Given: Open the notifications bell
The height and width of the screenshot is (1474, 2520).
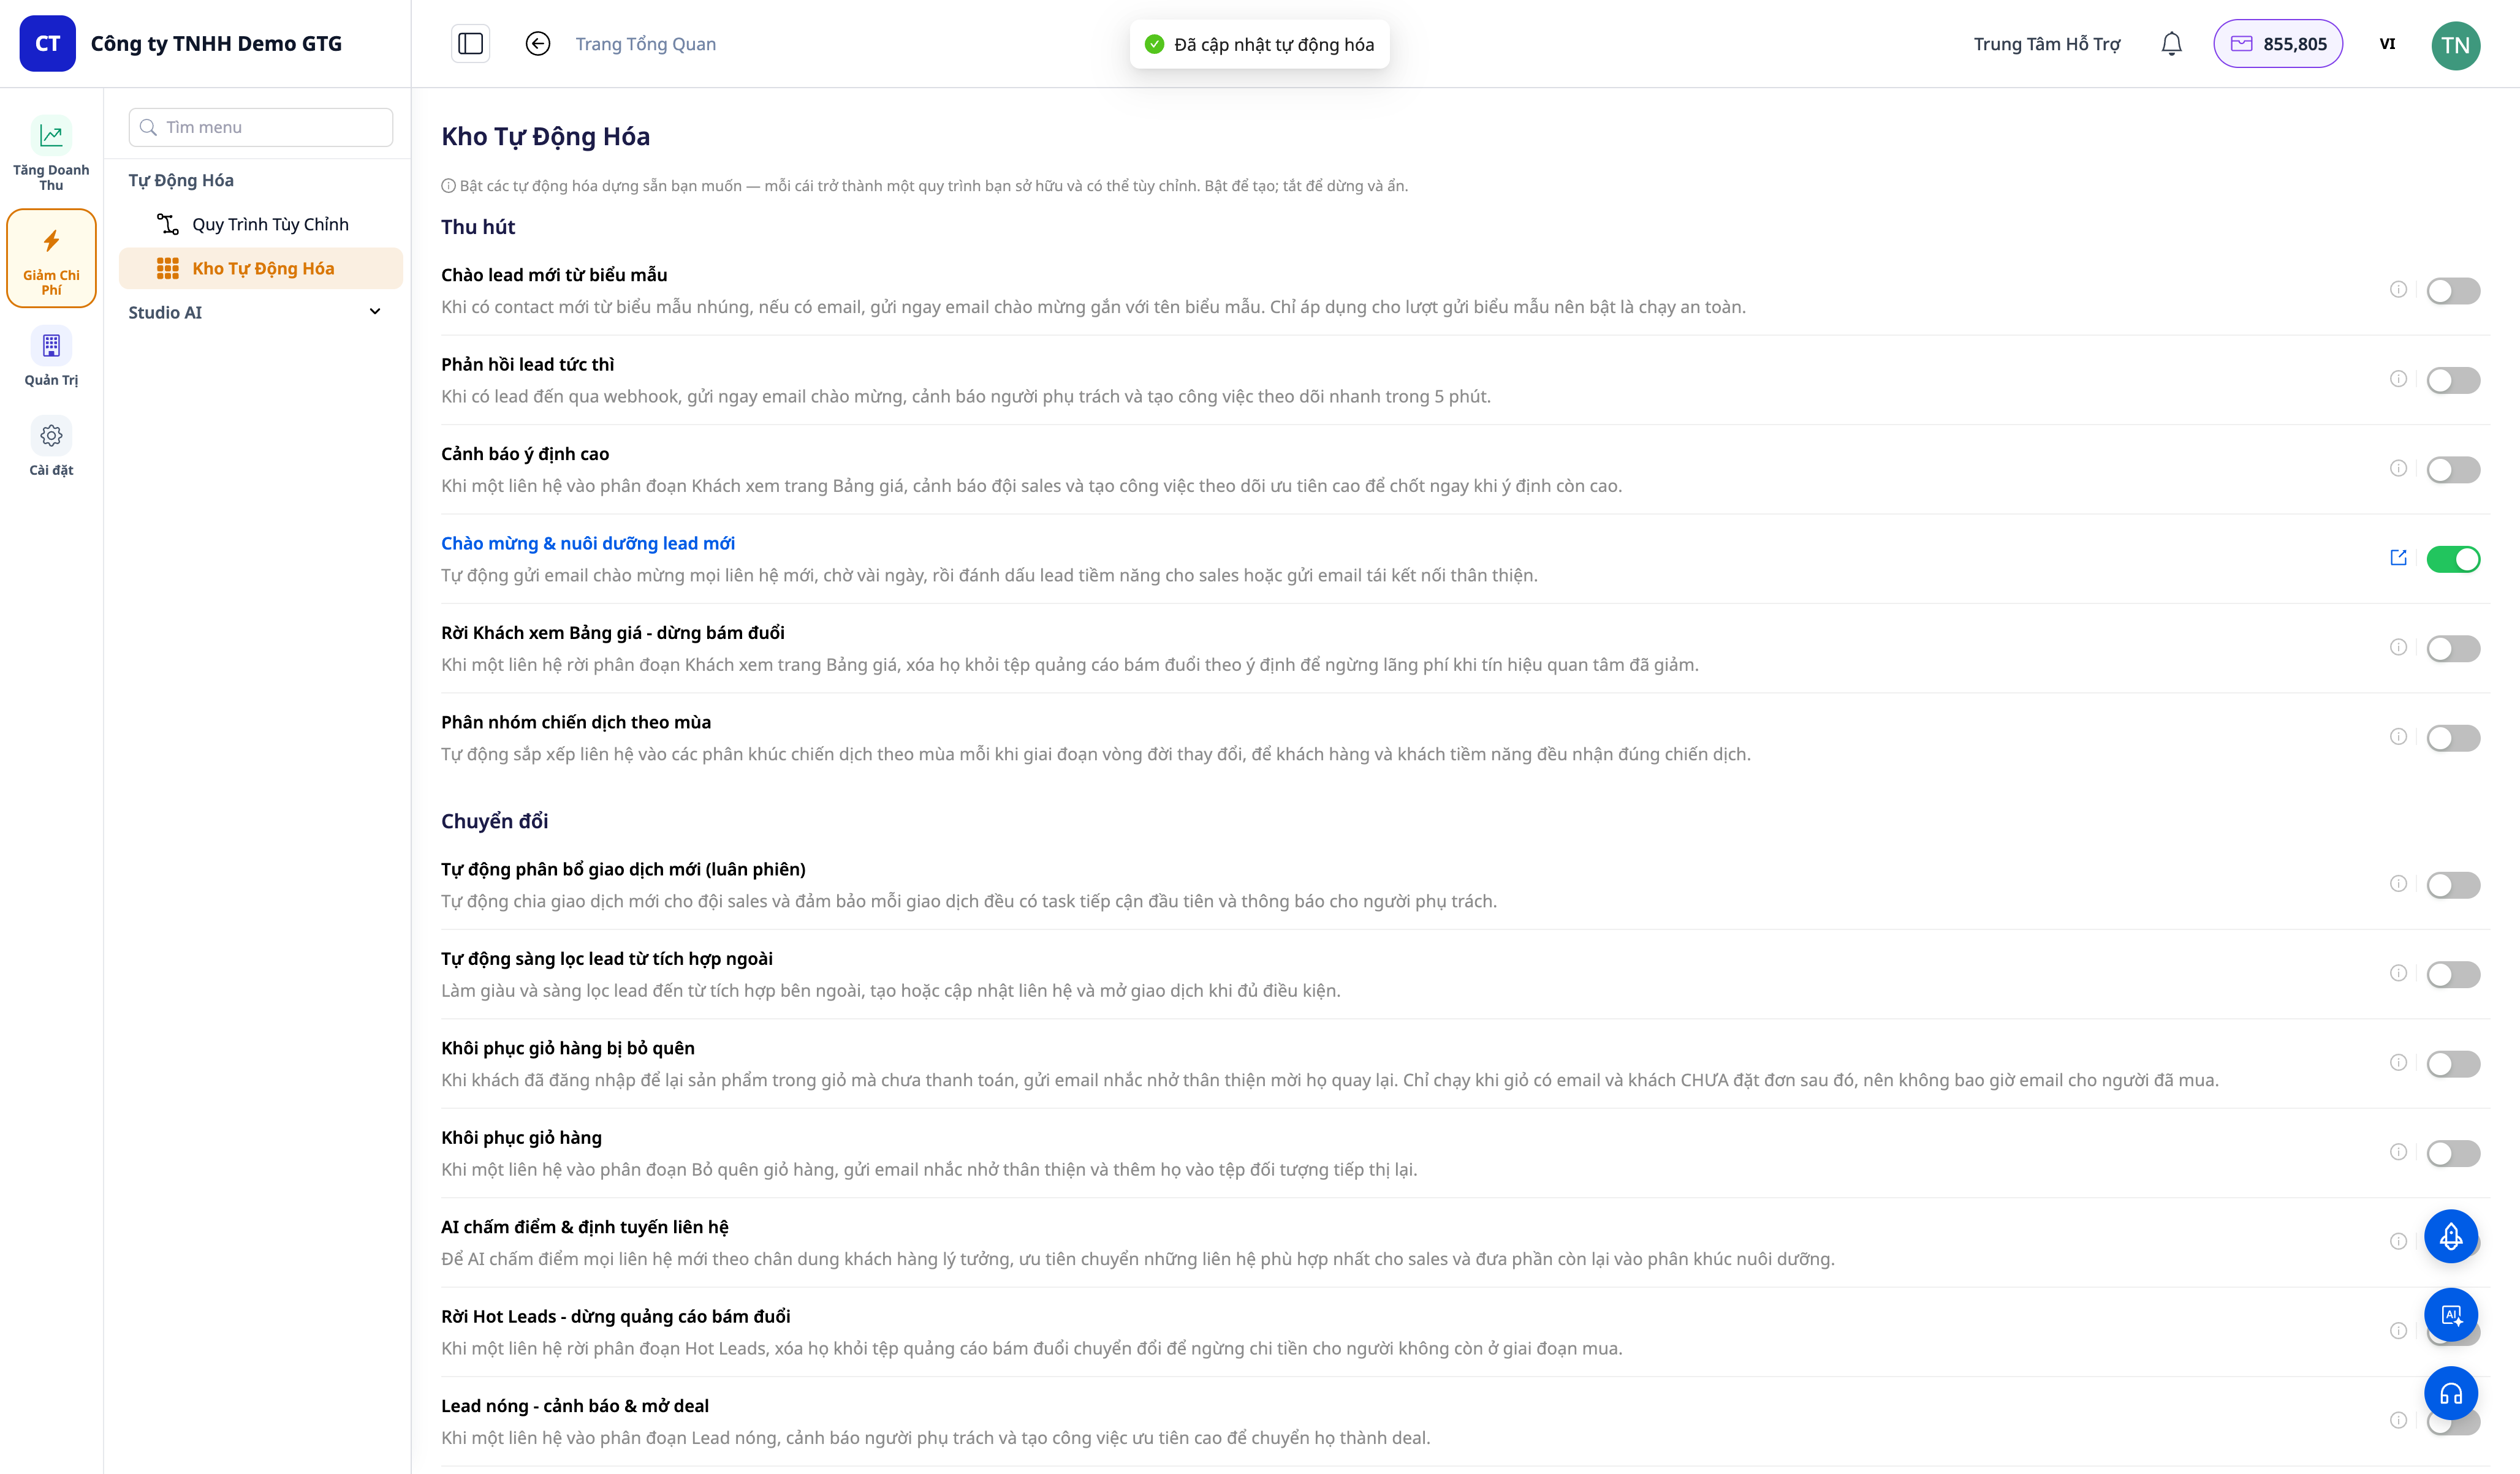Looking at the screenshot, I should 2171,44.
